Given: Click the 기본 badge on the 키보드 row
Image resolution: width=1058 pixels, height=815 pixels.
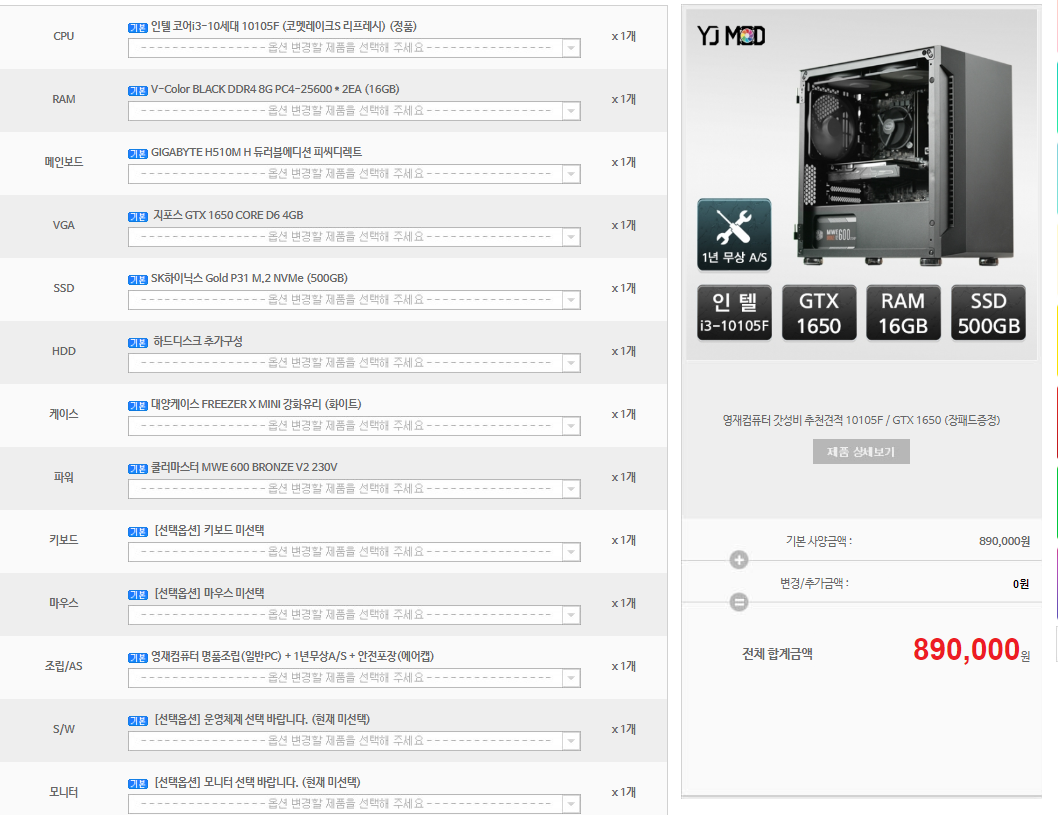Looking at the screenshot, I should [x=138, y=532].
